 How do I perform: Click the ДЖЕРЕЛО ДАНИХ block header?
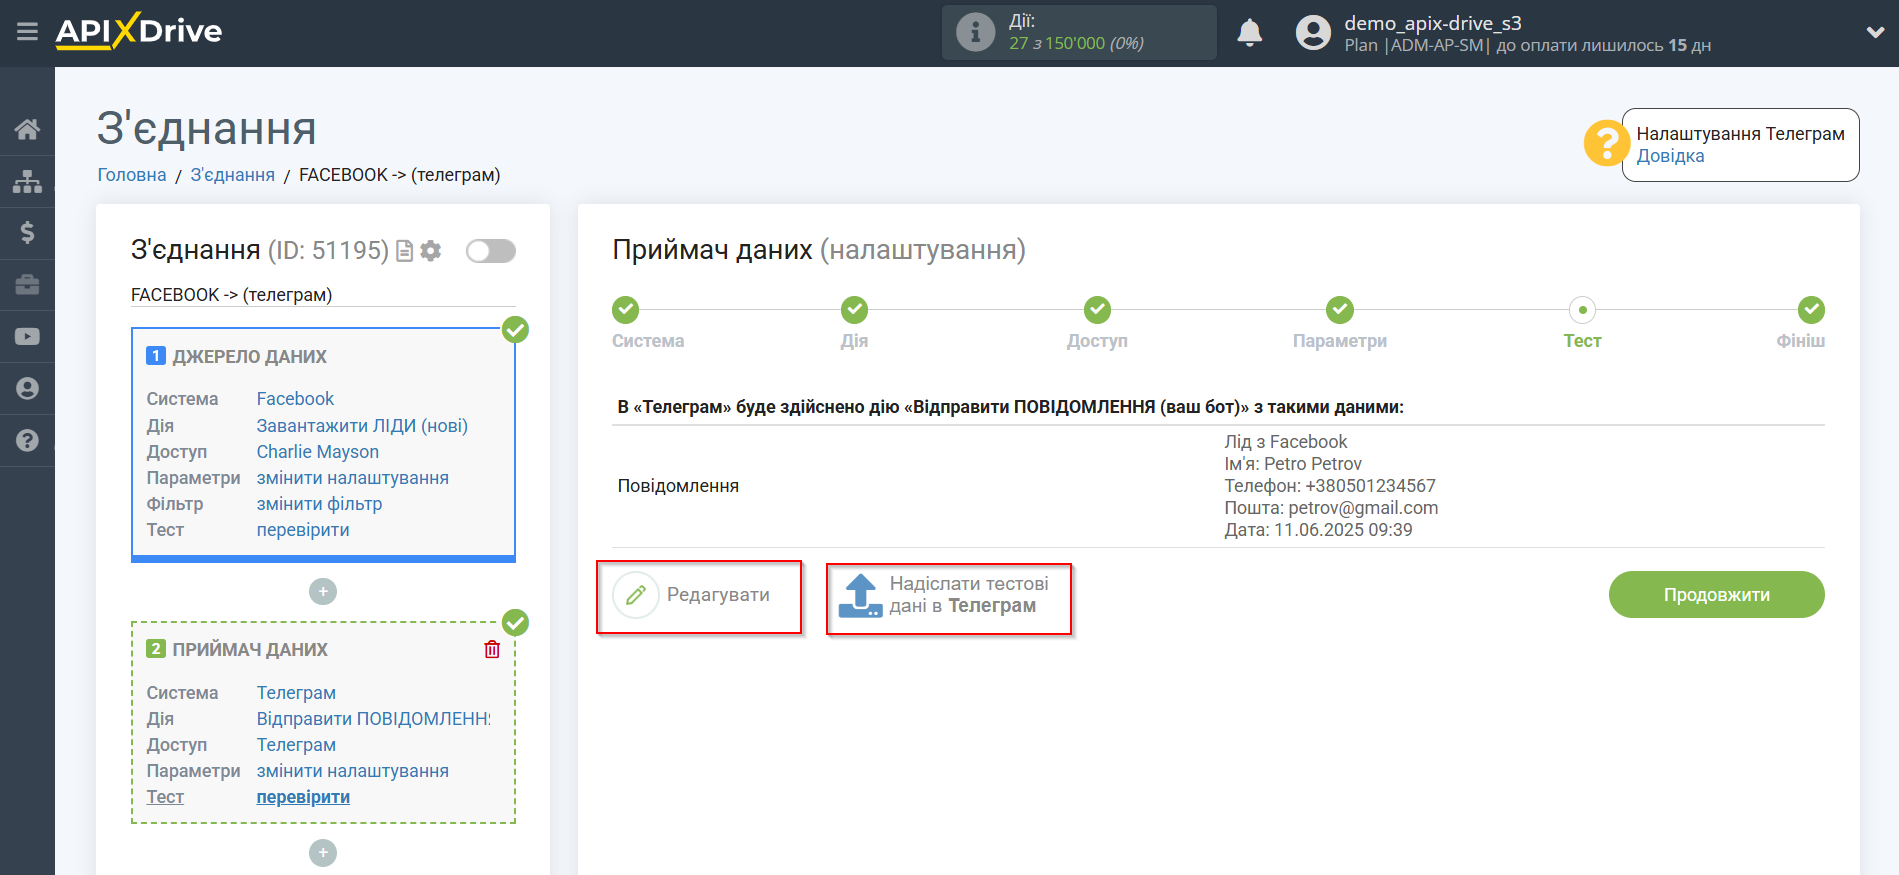click(x=250, y=357)
